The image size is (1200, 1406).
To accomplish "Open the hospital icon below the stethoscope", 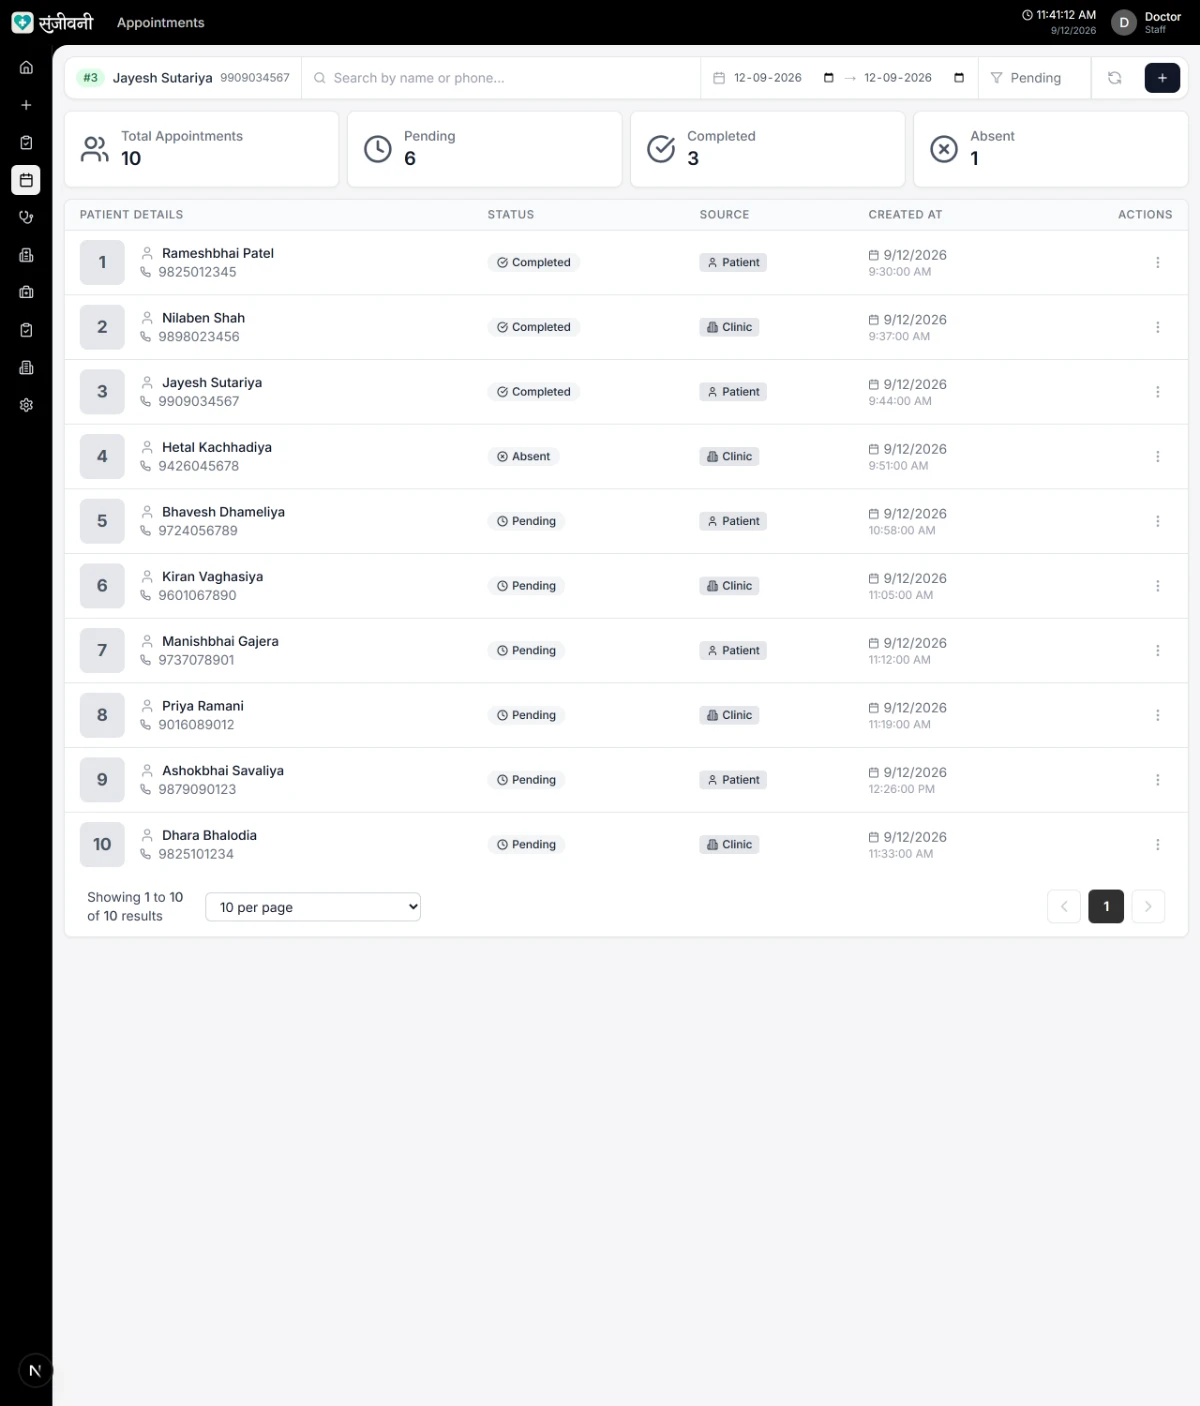I will click(x=26, y=255).
